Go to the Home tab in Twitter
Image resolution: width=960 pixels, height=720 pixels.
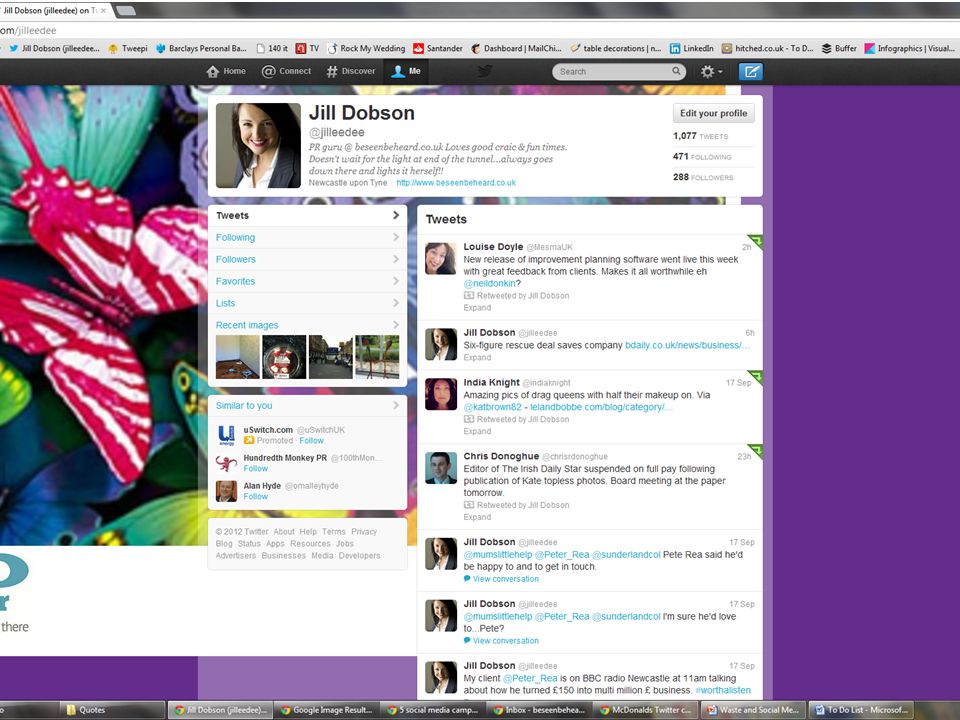pyautogui.click(x=226, y=71)
